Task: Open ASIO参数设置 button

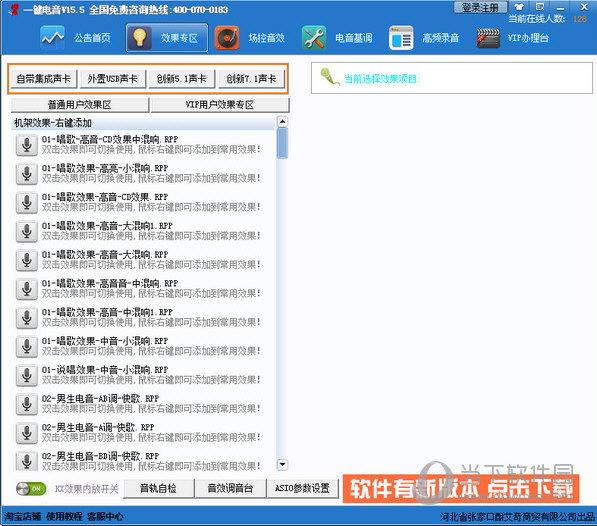Action: pos(302,488)
